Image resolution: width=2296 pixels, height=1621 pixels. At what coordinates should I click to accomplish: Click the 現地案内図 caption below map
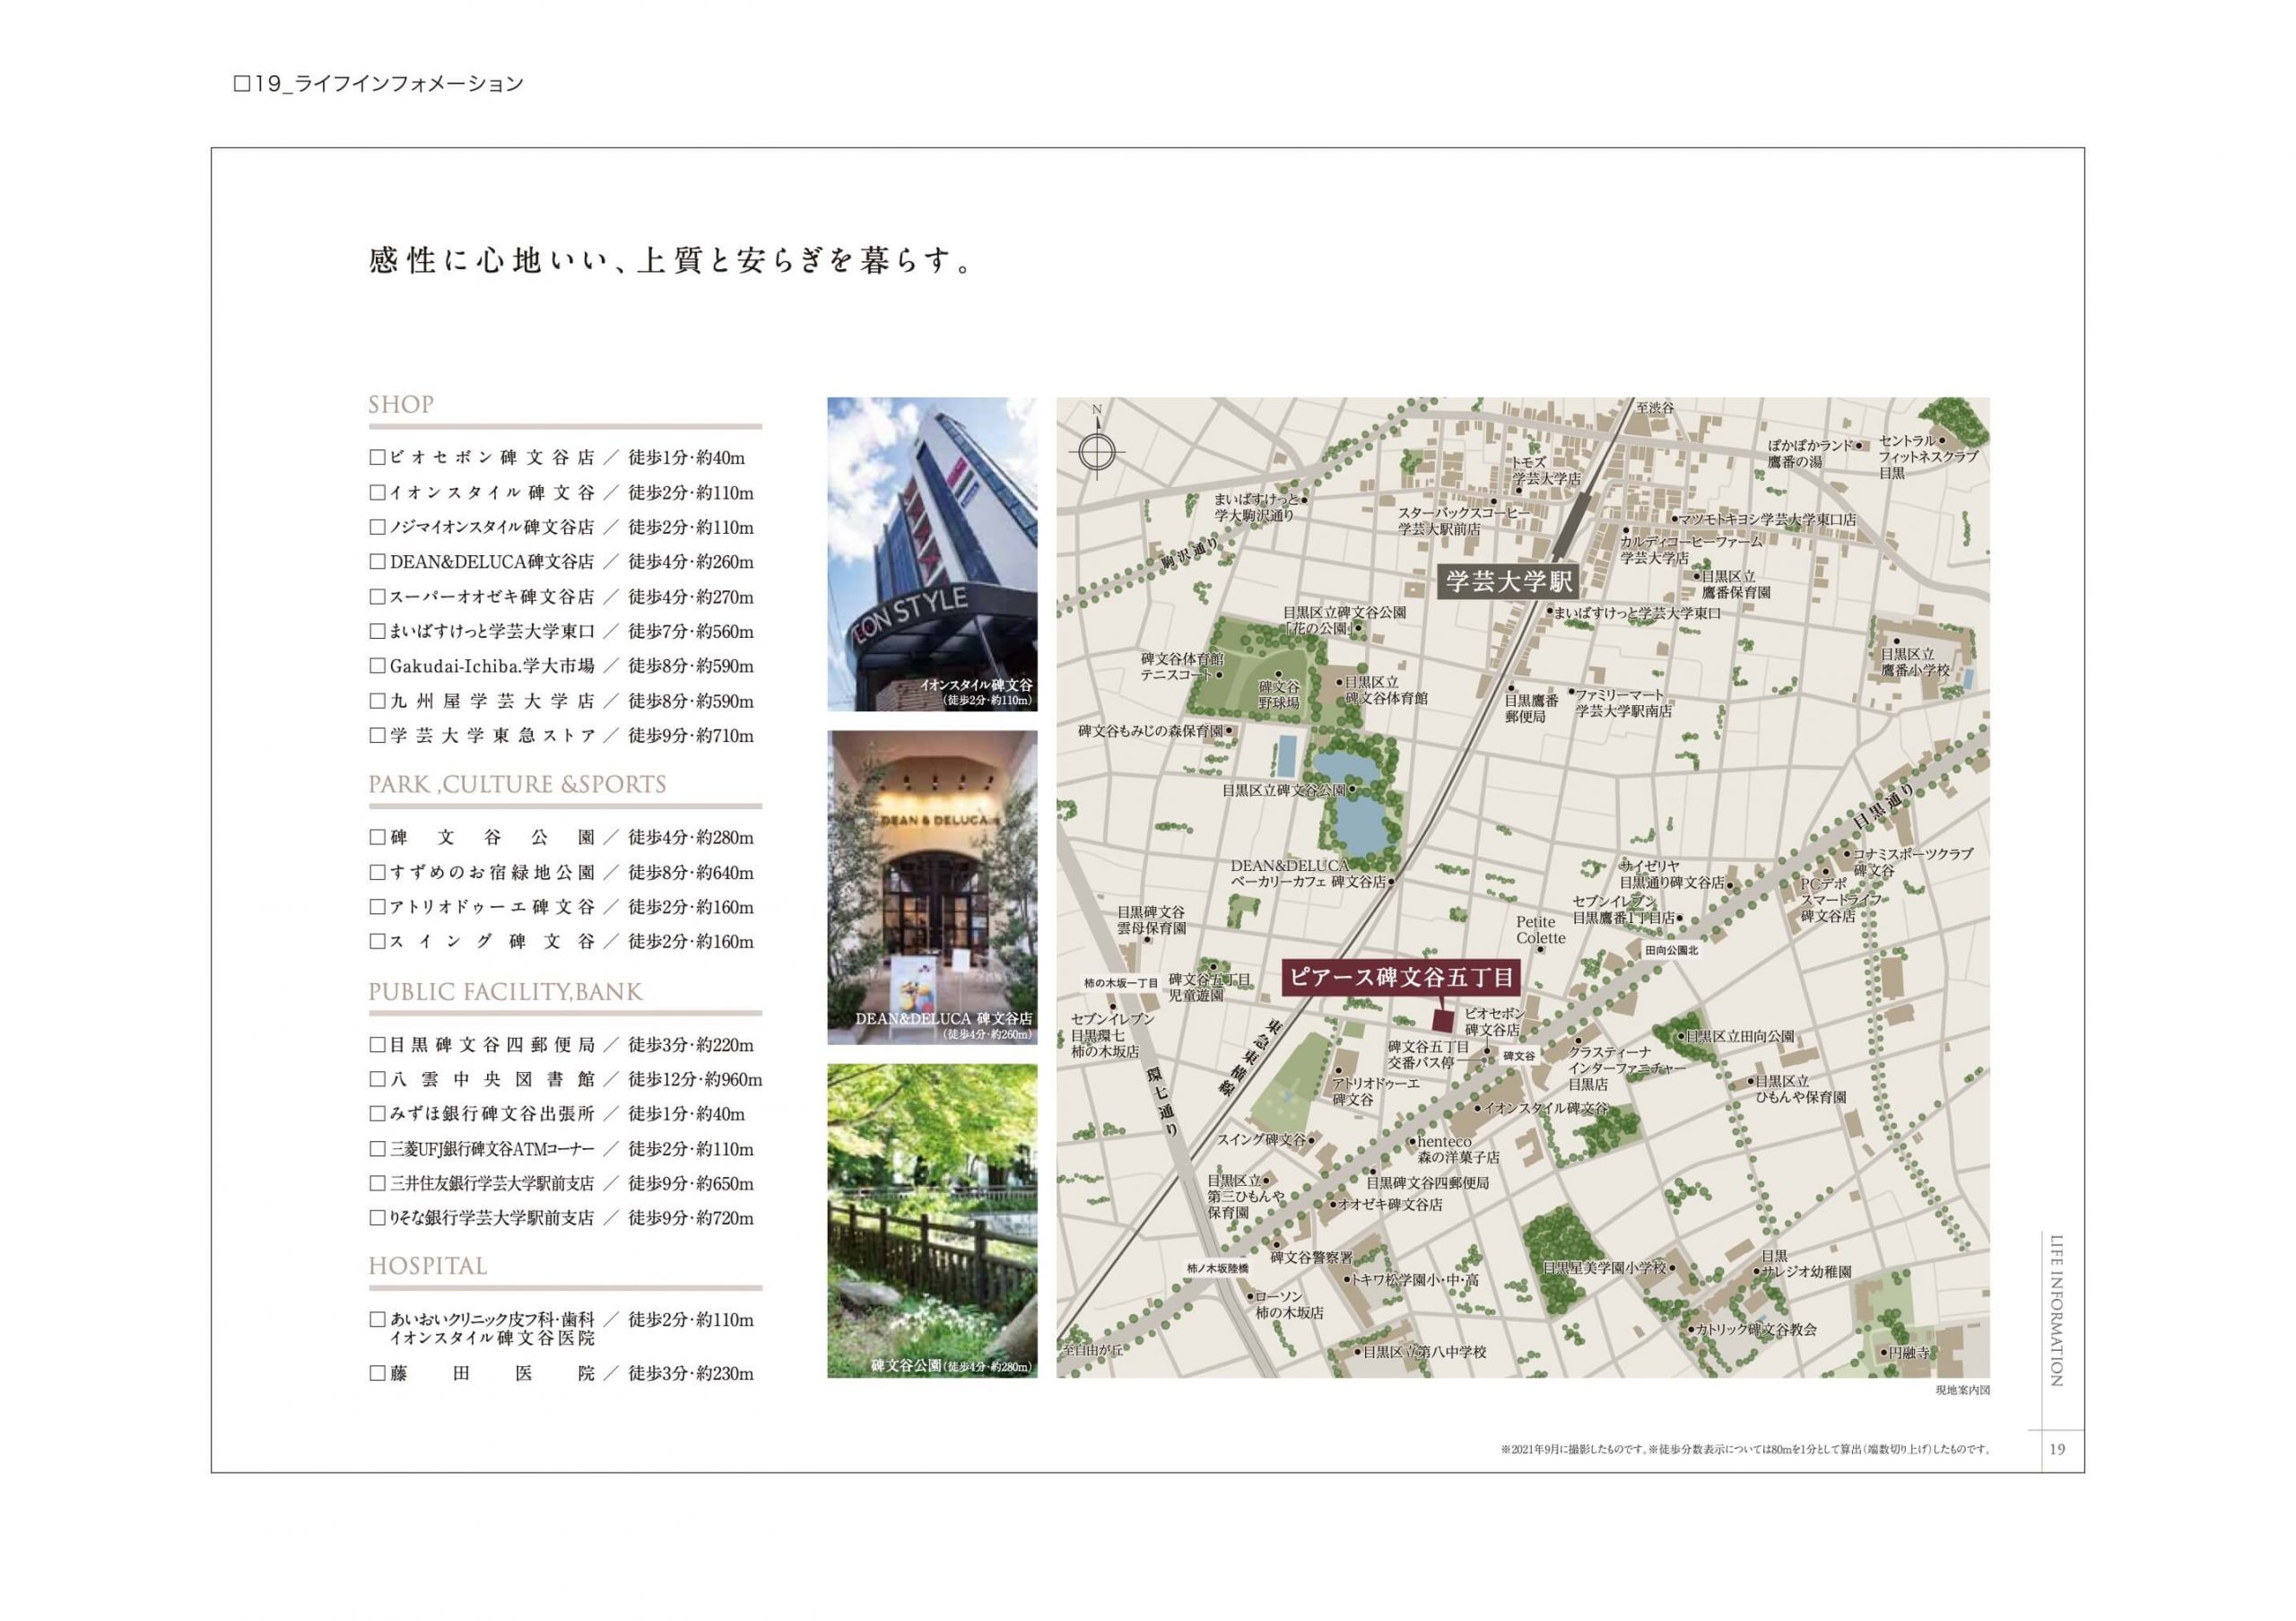(1962, 1390)
